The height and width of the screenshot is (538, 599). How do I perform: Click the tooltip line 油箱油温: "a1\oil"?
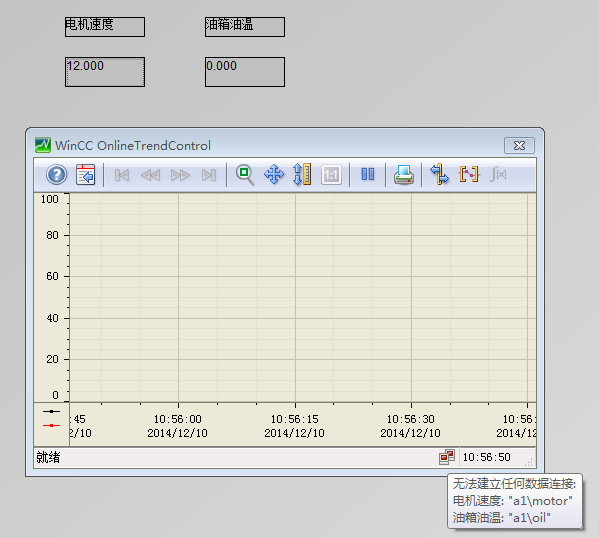(502, 518)
